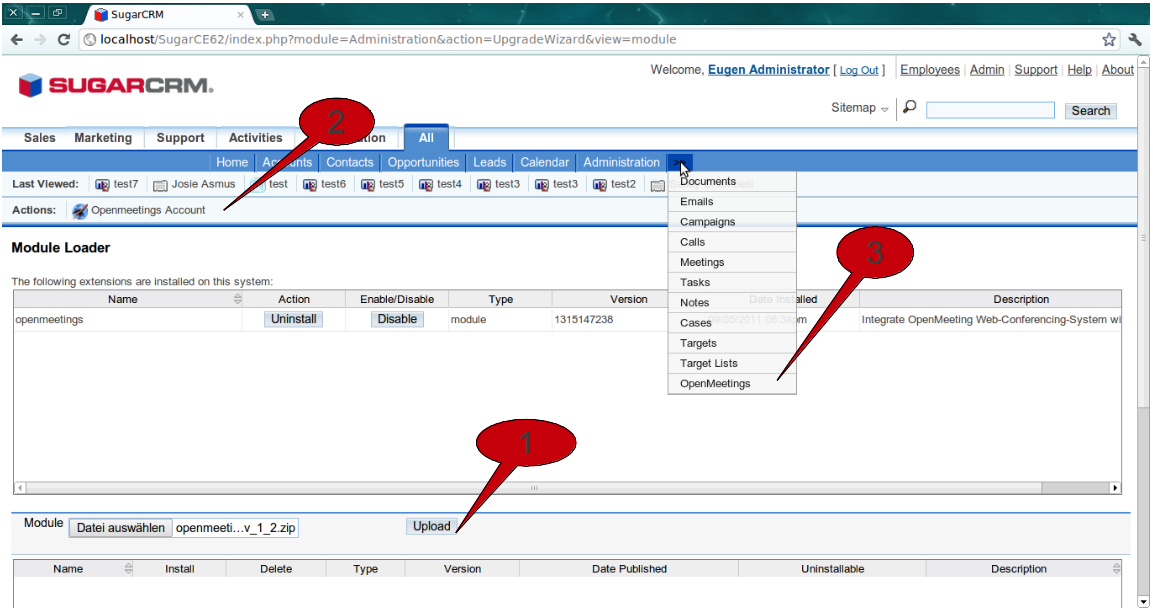Click the >> more modules expander

680,162
